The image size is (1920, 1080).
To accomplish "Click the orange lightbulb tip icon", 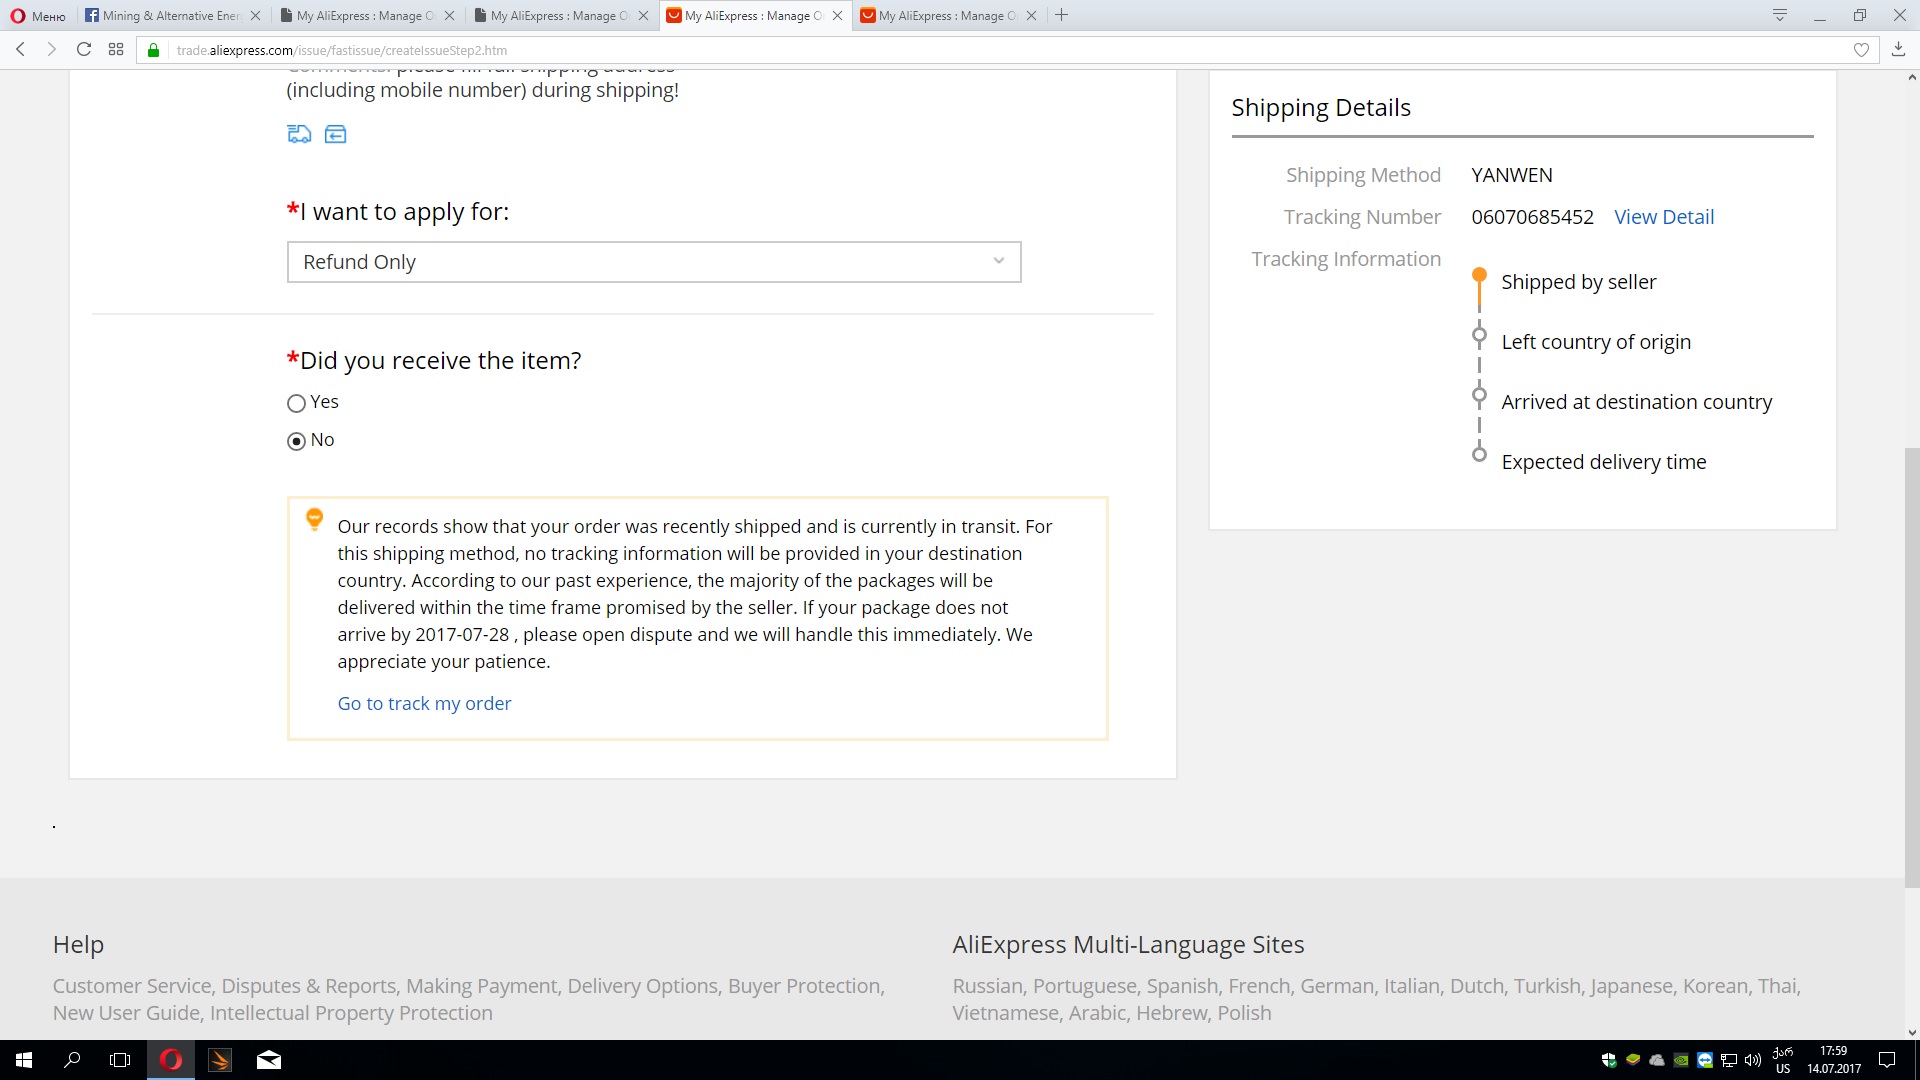I will [314, 518].
